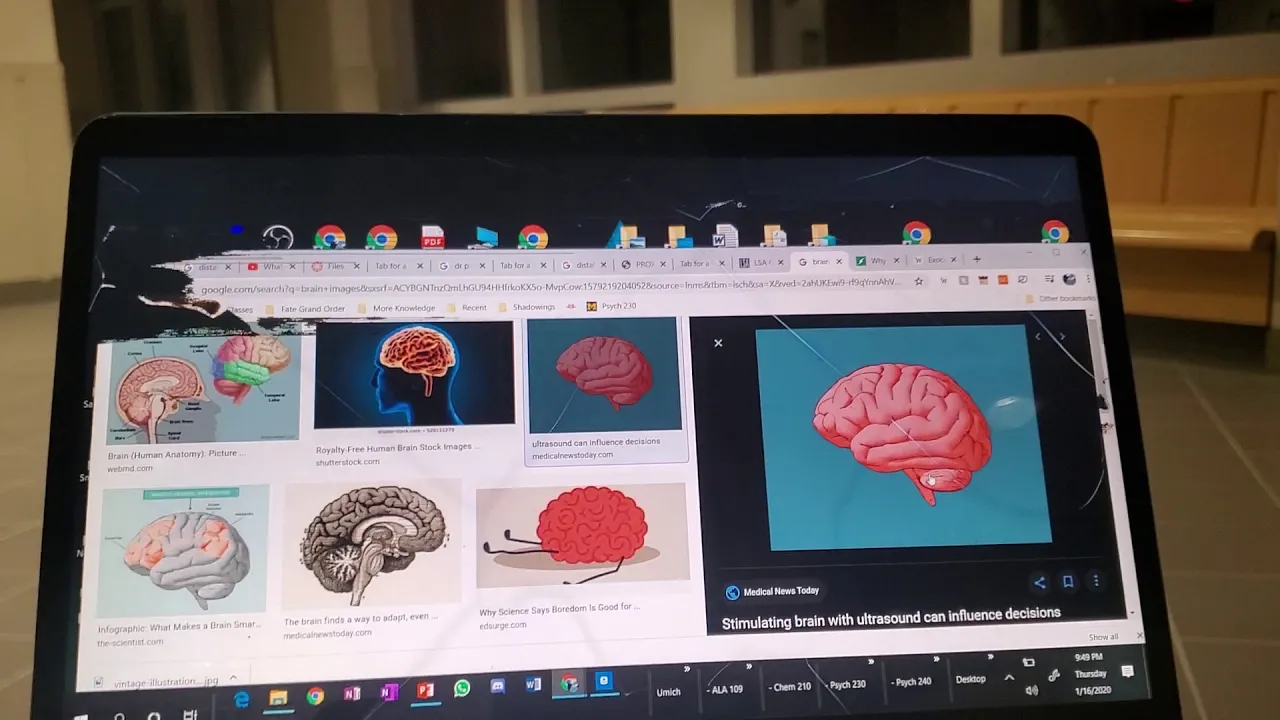This screenshot has width=1280, height=720.
Task: Open Word document desktop icon
Action: [725, 236]
